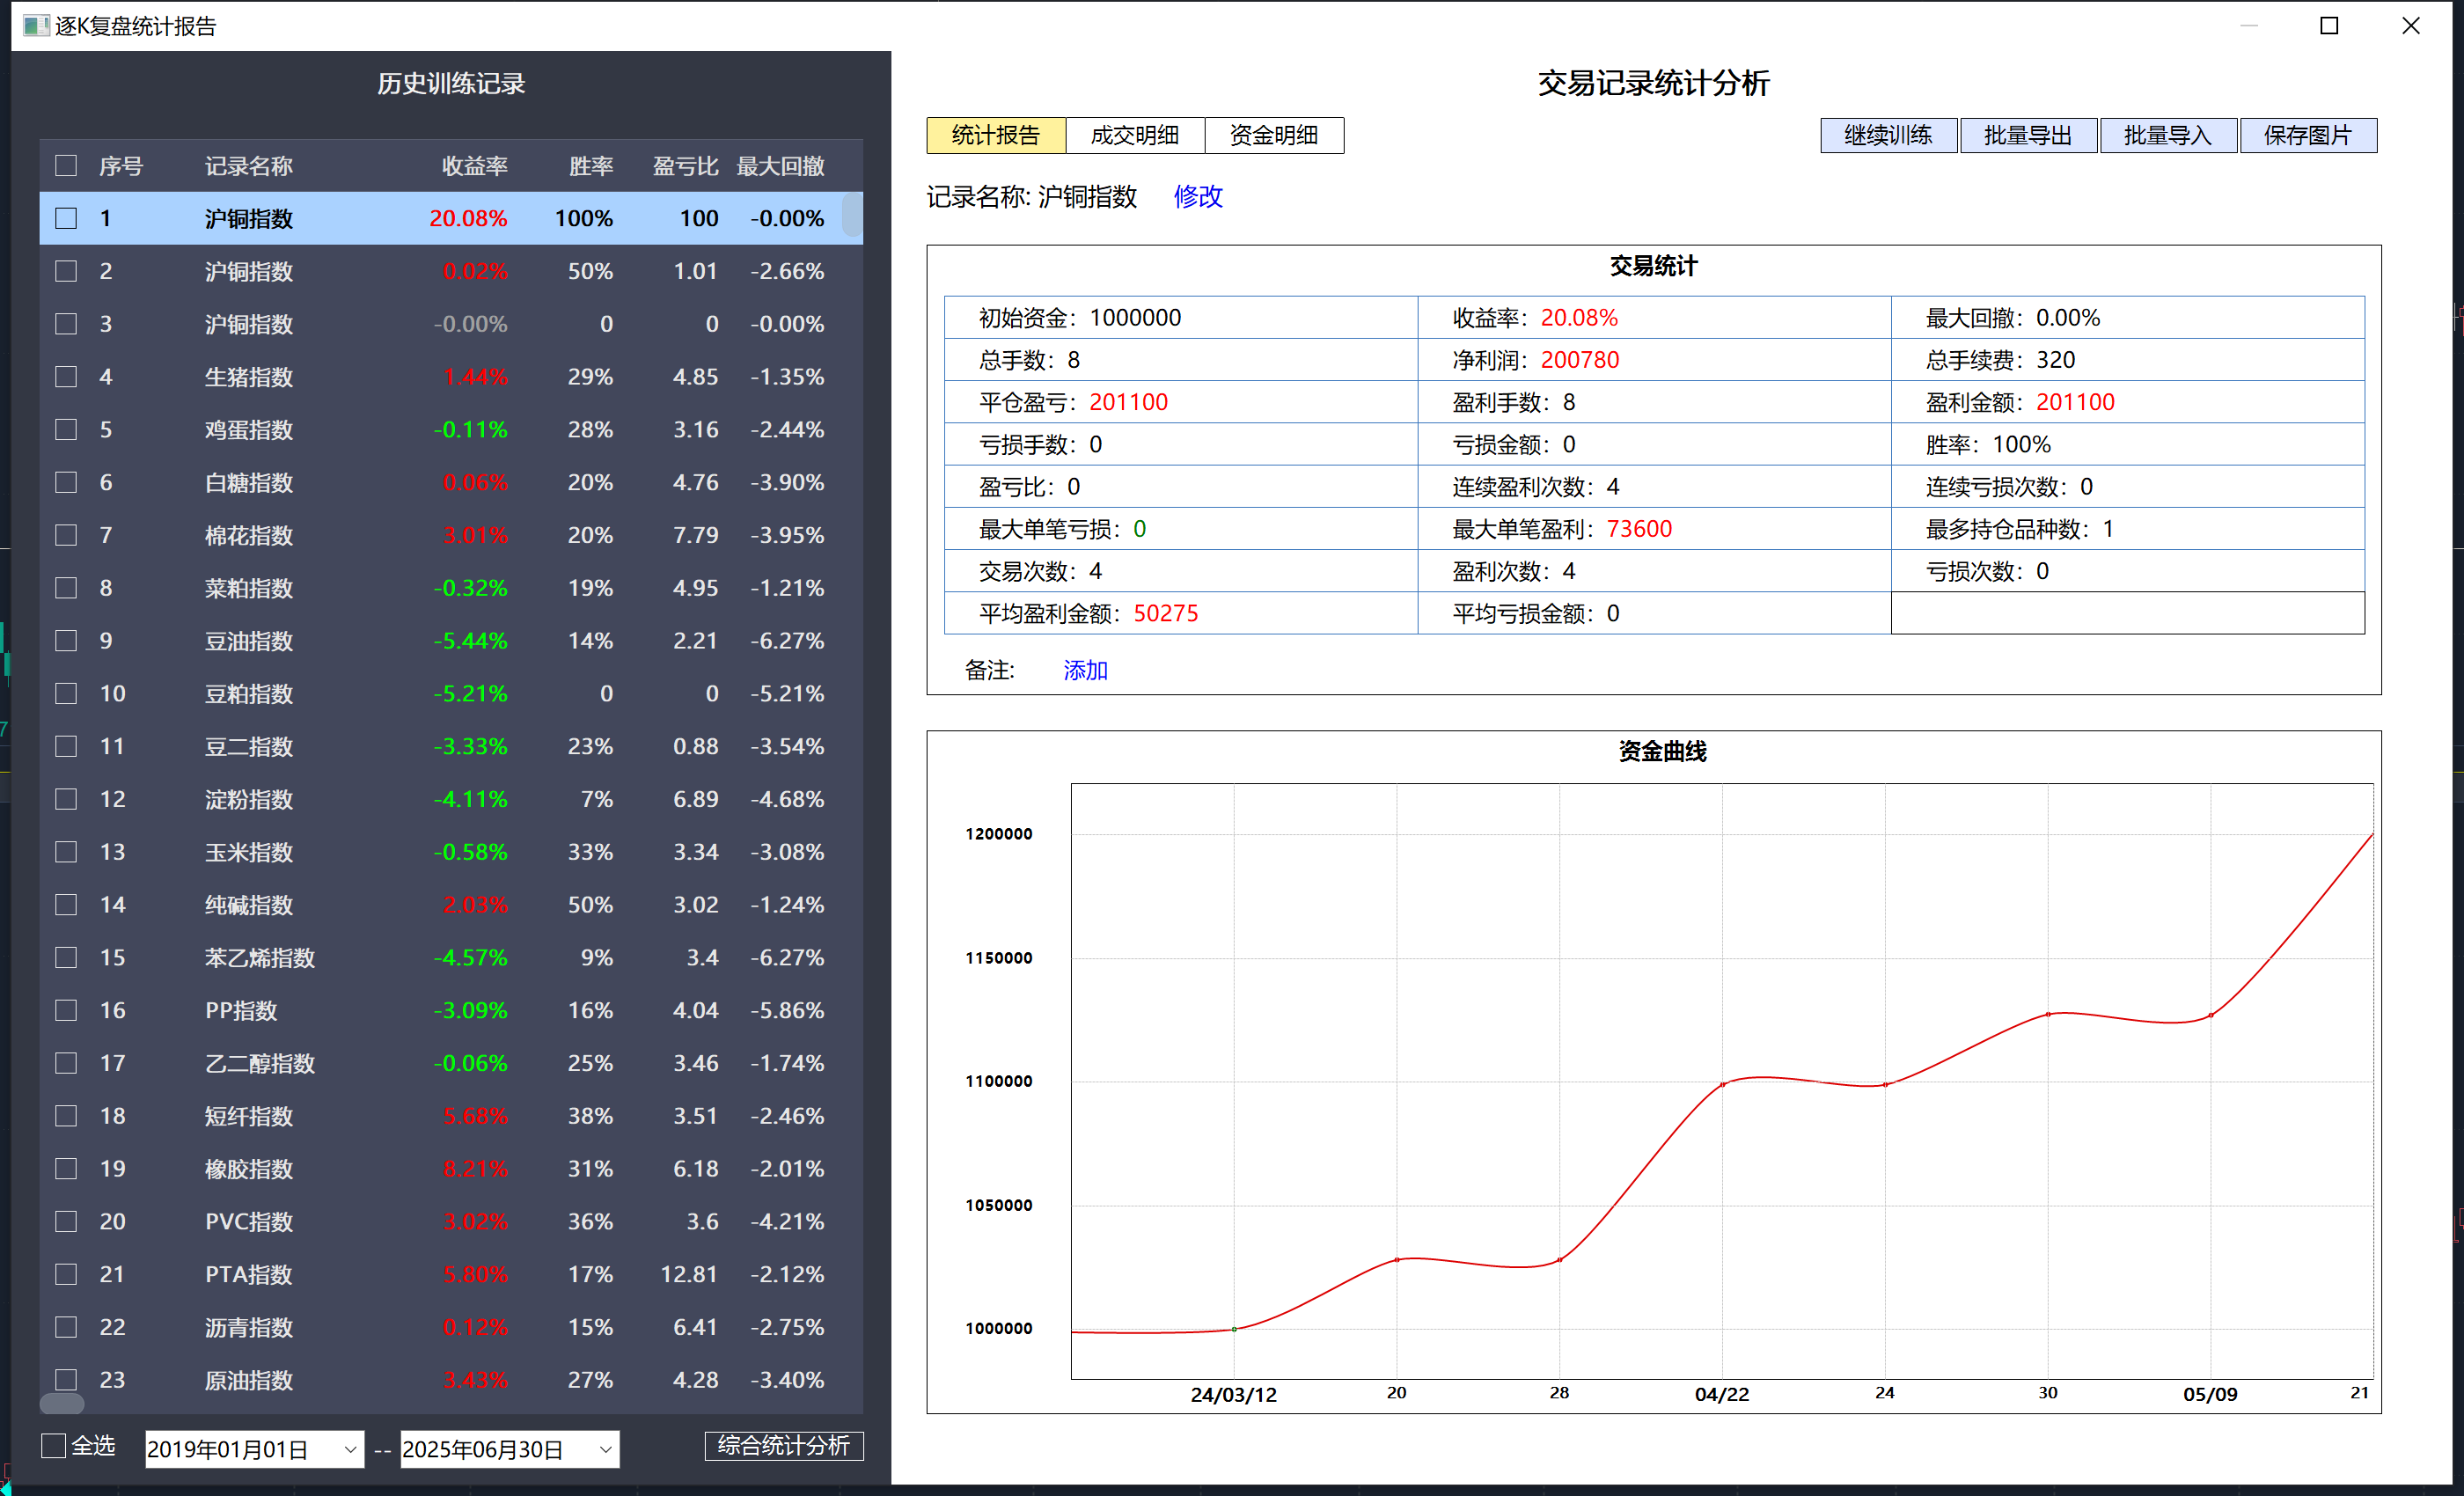
Task: Tick the header checkbox beside 序号
Action: (x=66, y=166)
